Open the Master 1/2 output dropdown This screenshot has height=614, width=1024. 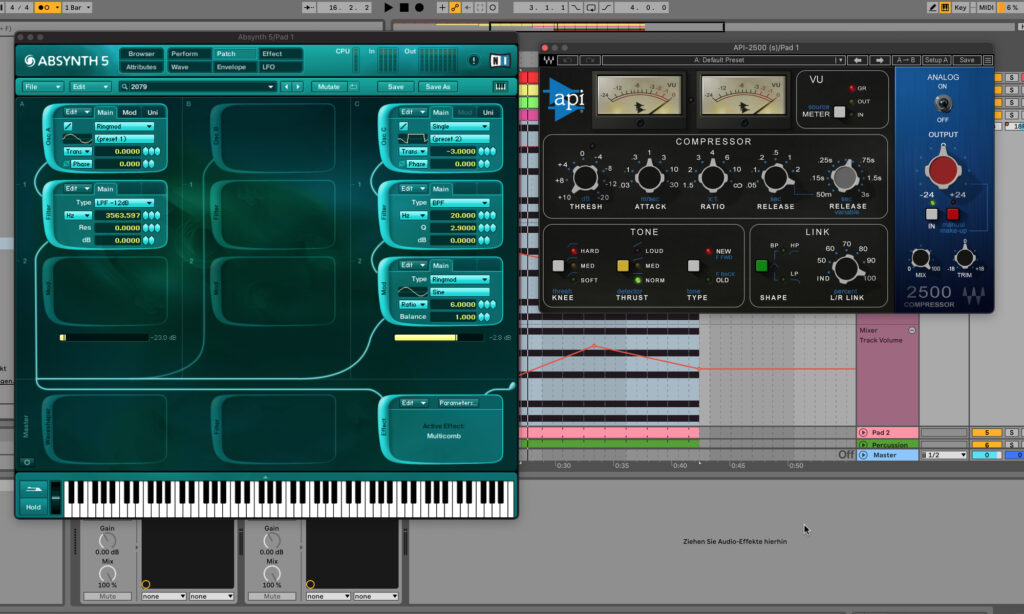point(944,455)
